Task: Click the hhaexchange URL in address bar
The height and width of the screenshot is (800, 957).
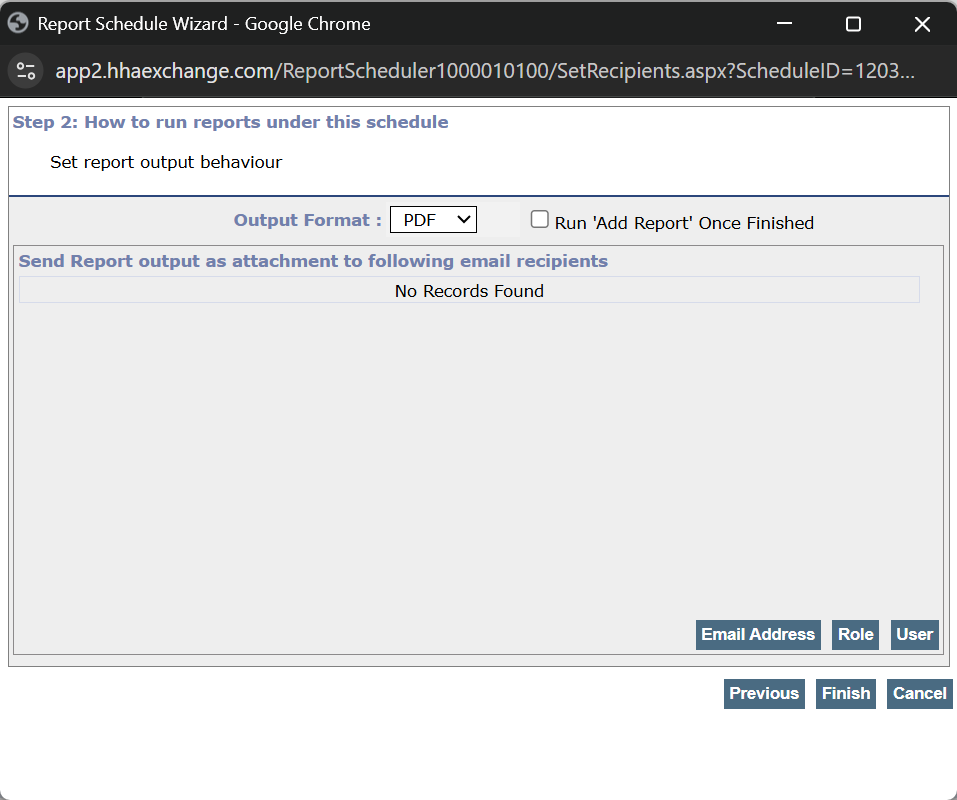Action: tap(484, 71)
